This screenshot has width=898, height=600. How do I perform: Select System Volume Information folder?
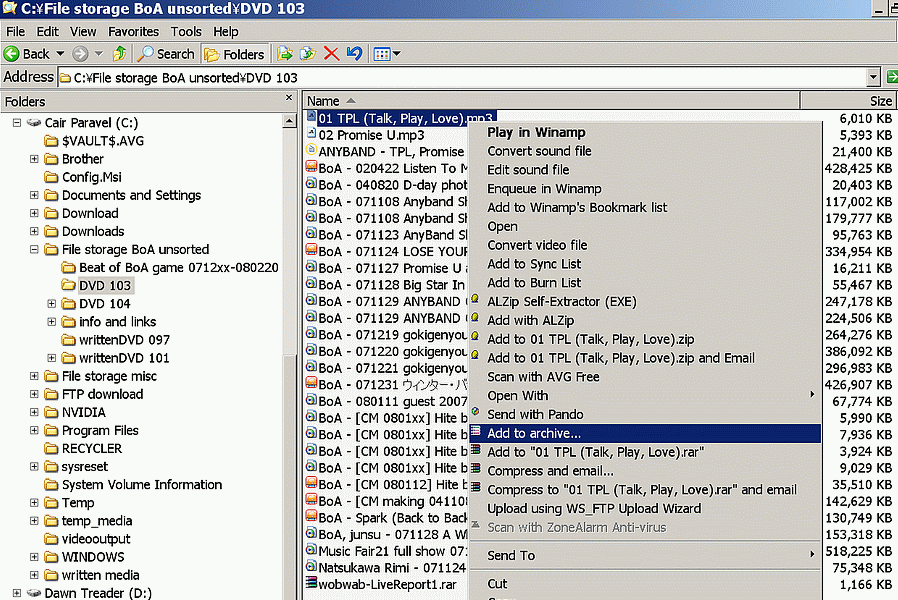click(x=141, y=484)
